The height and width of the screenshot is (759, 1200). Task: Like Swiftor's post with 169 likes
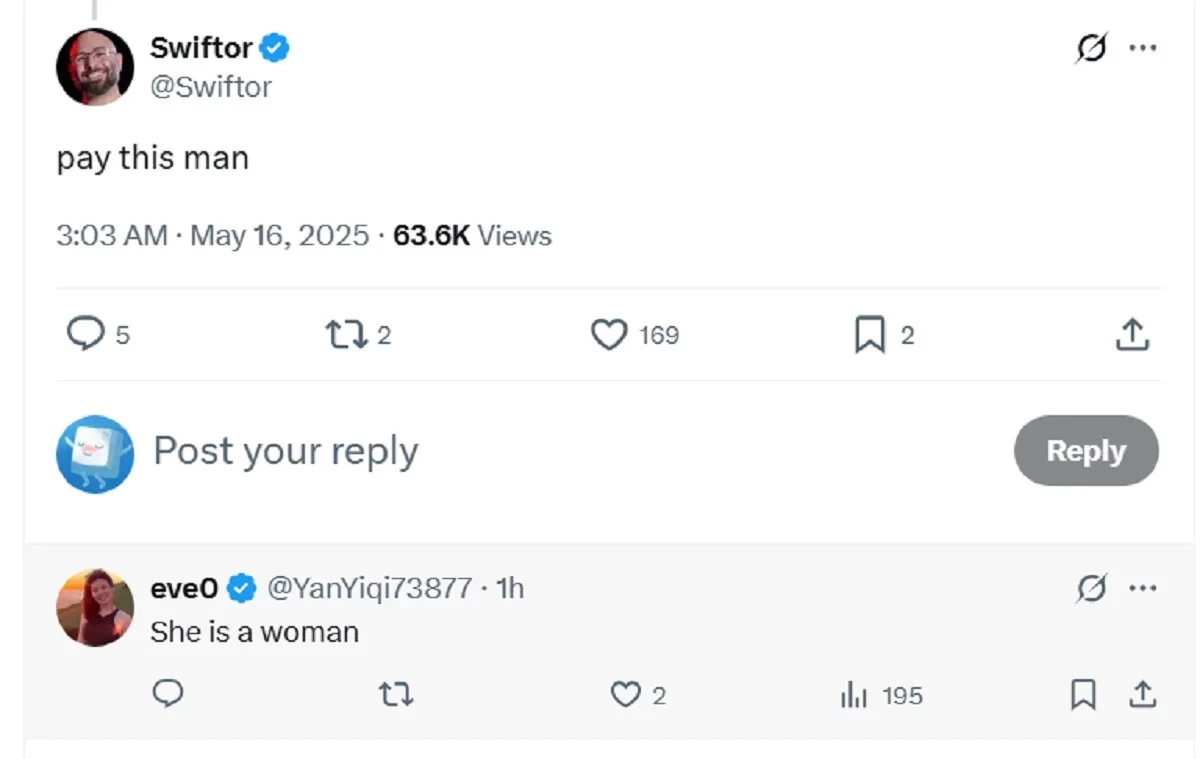click(609, 334)
